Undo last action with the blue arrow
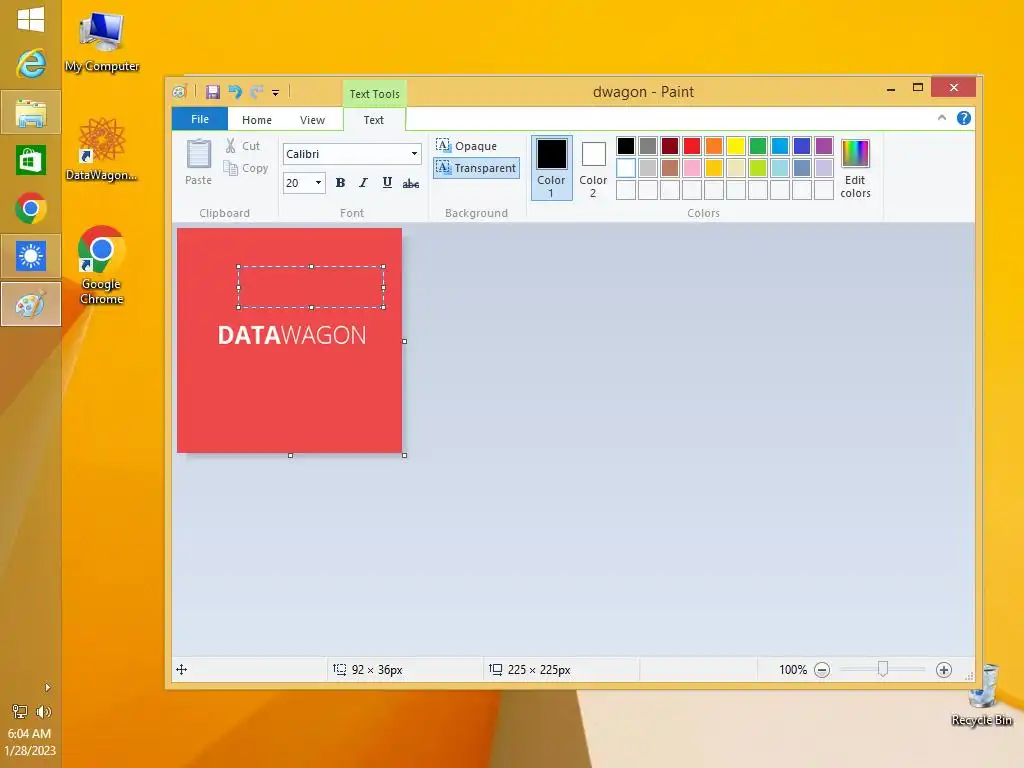Screen dimensions: 1024x768 [x=235, y=92]
